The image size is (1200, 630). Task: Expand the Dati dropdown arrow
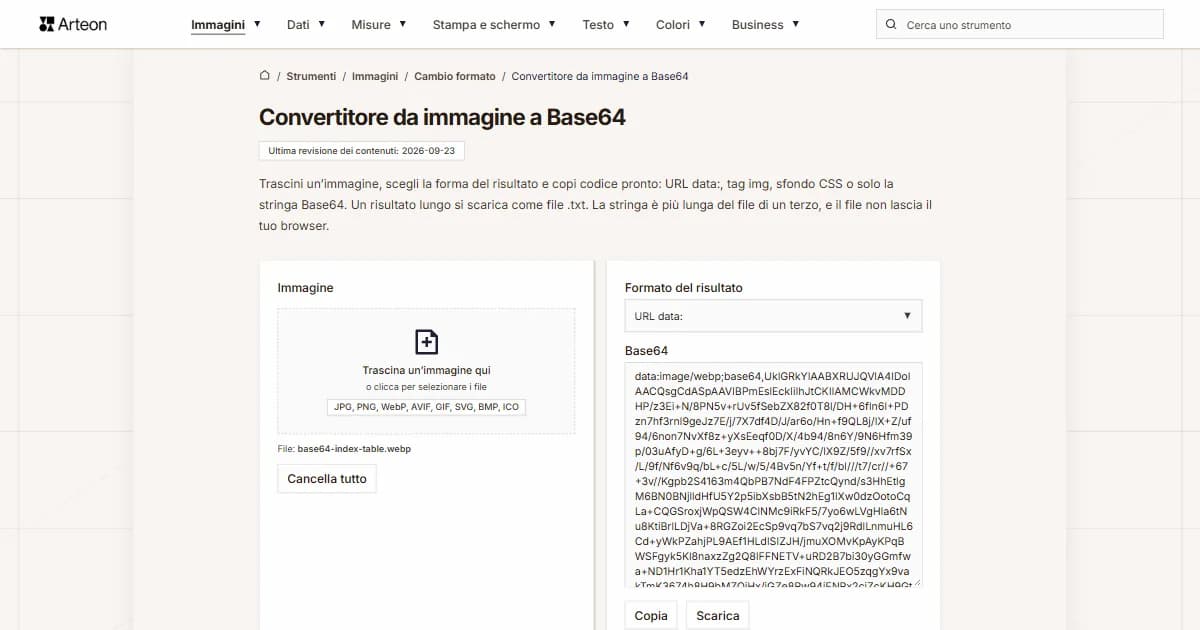tap(321, 24)
